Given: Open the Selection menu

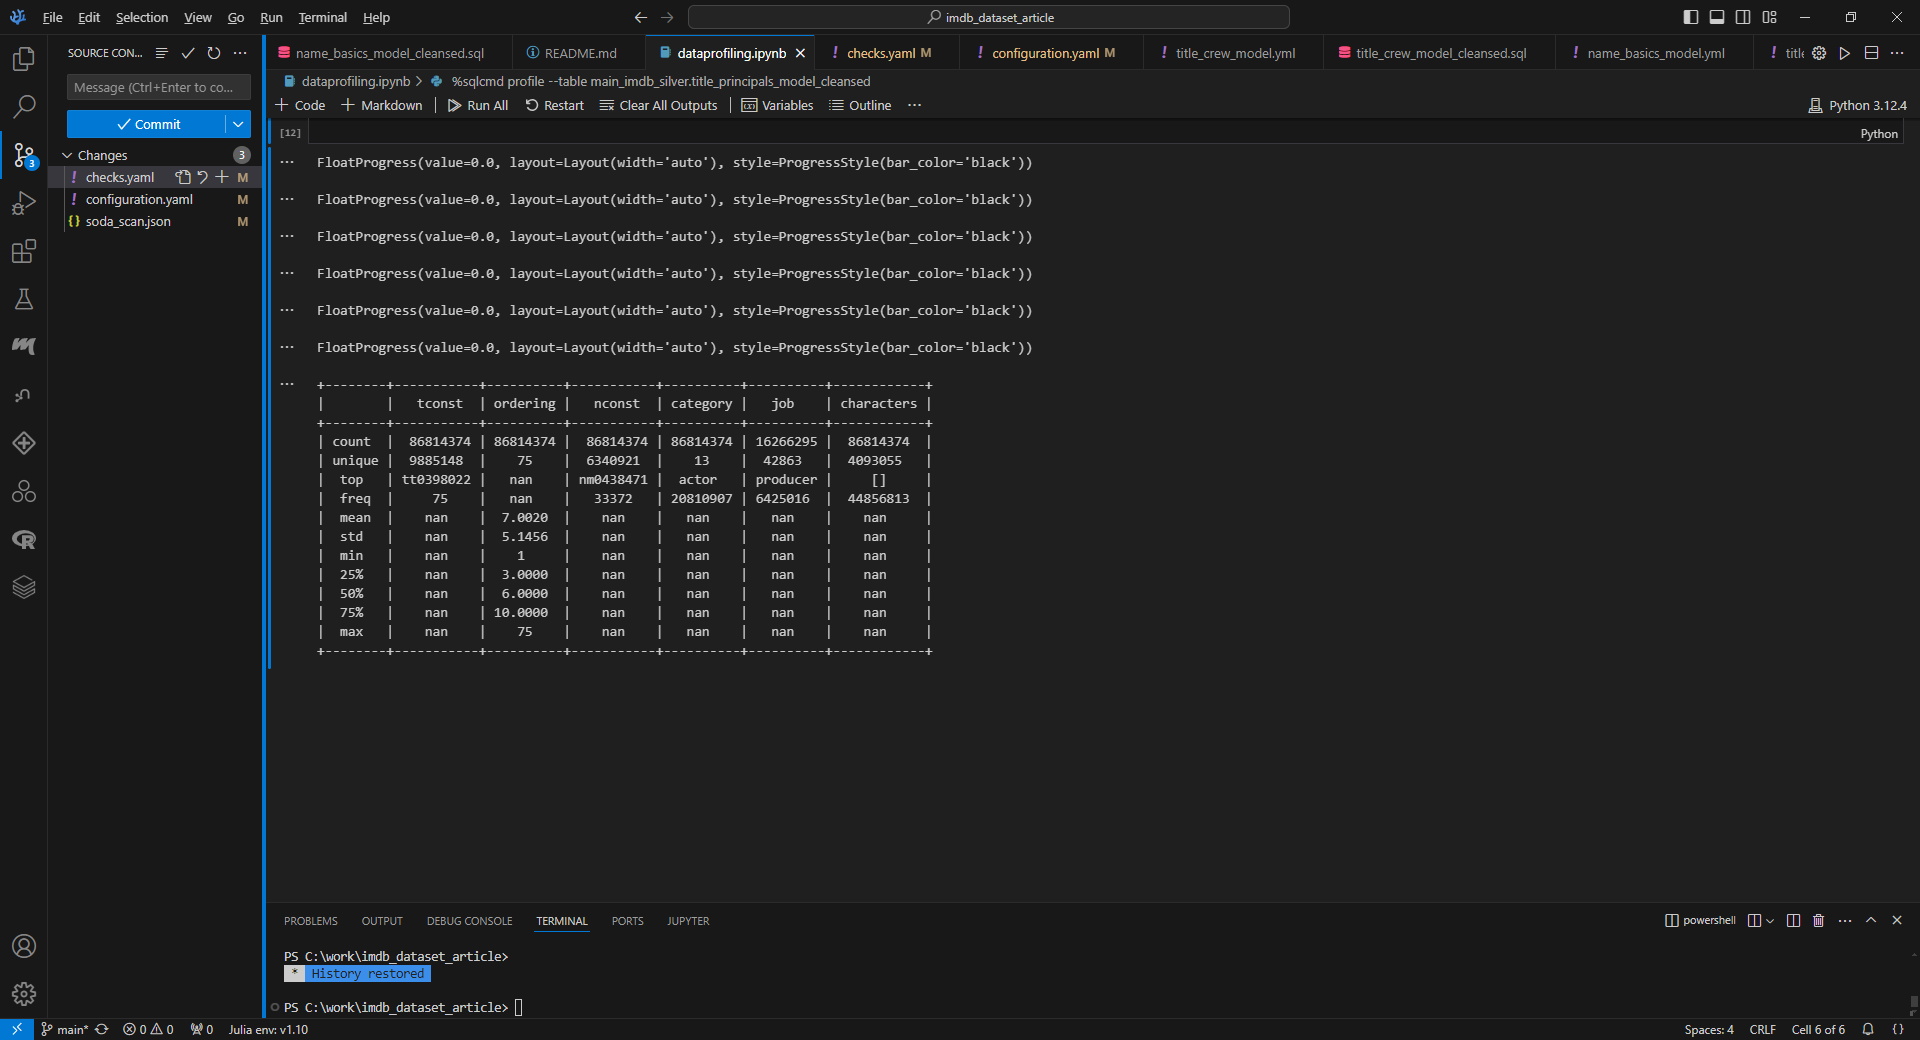Looking at the screenshot, I should (142, 17).
